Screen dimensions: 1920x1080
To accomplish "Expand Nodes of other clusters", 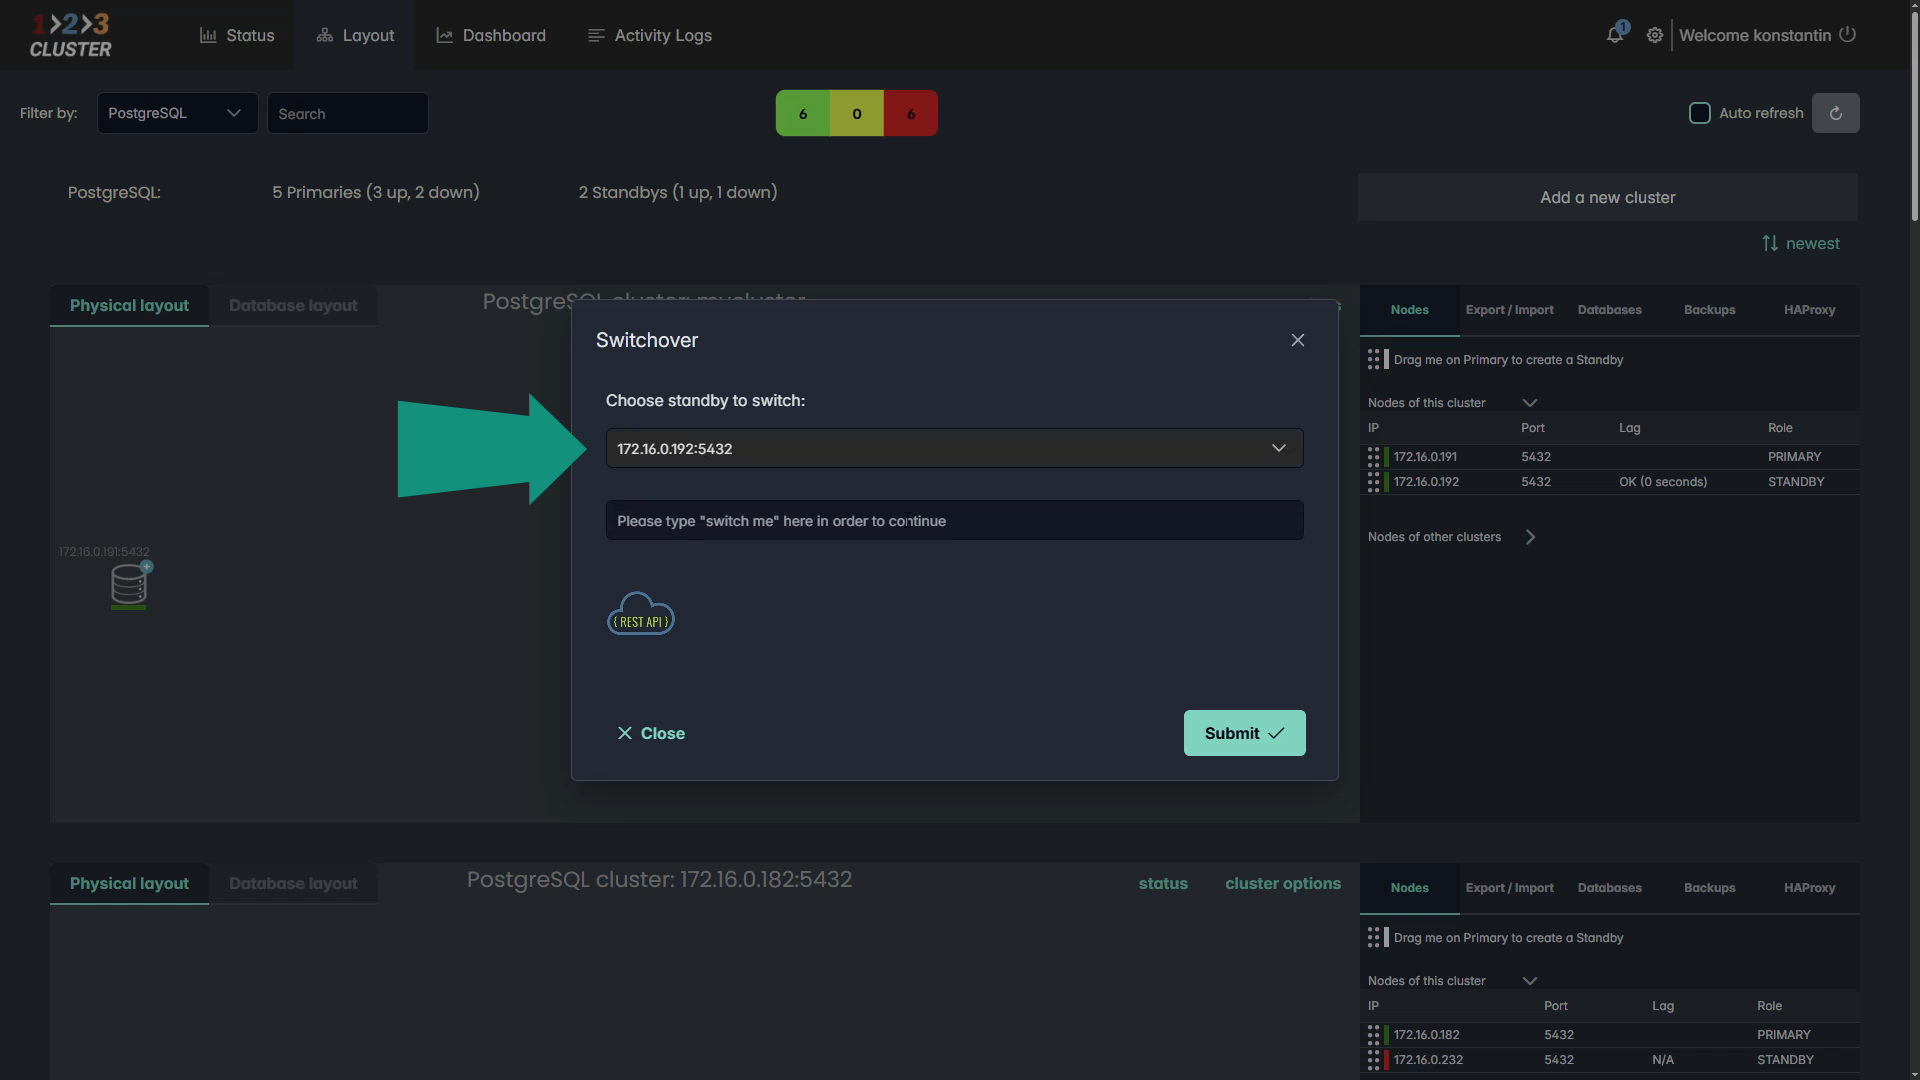I will click(x=1530, y=537).
